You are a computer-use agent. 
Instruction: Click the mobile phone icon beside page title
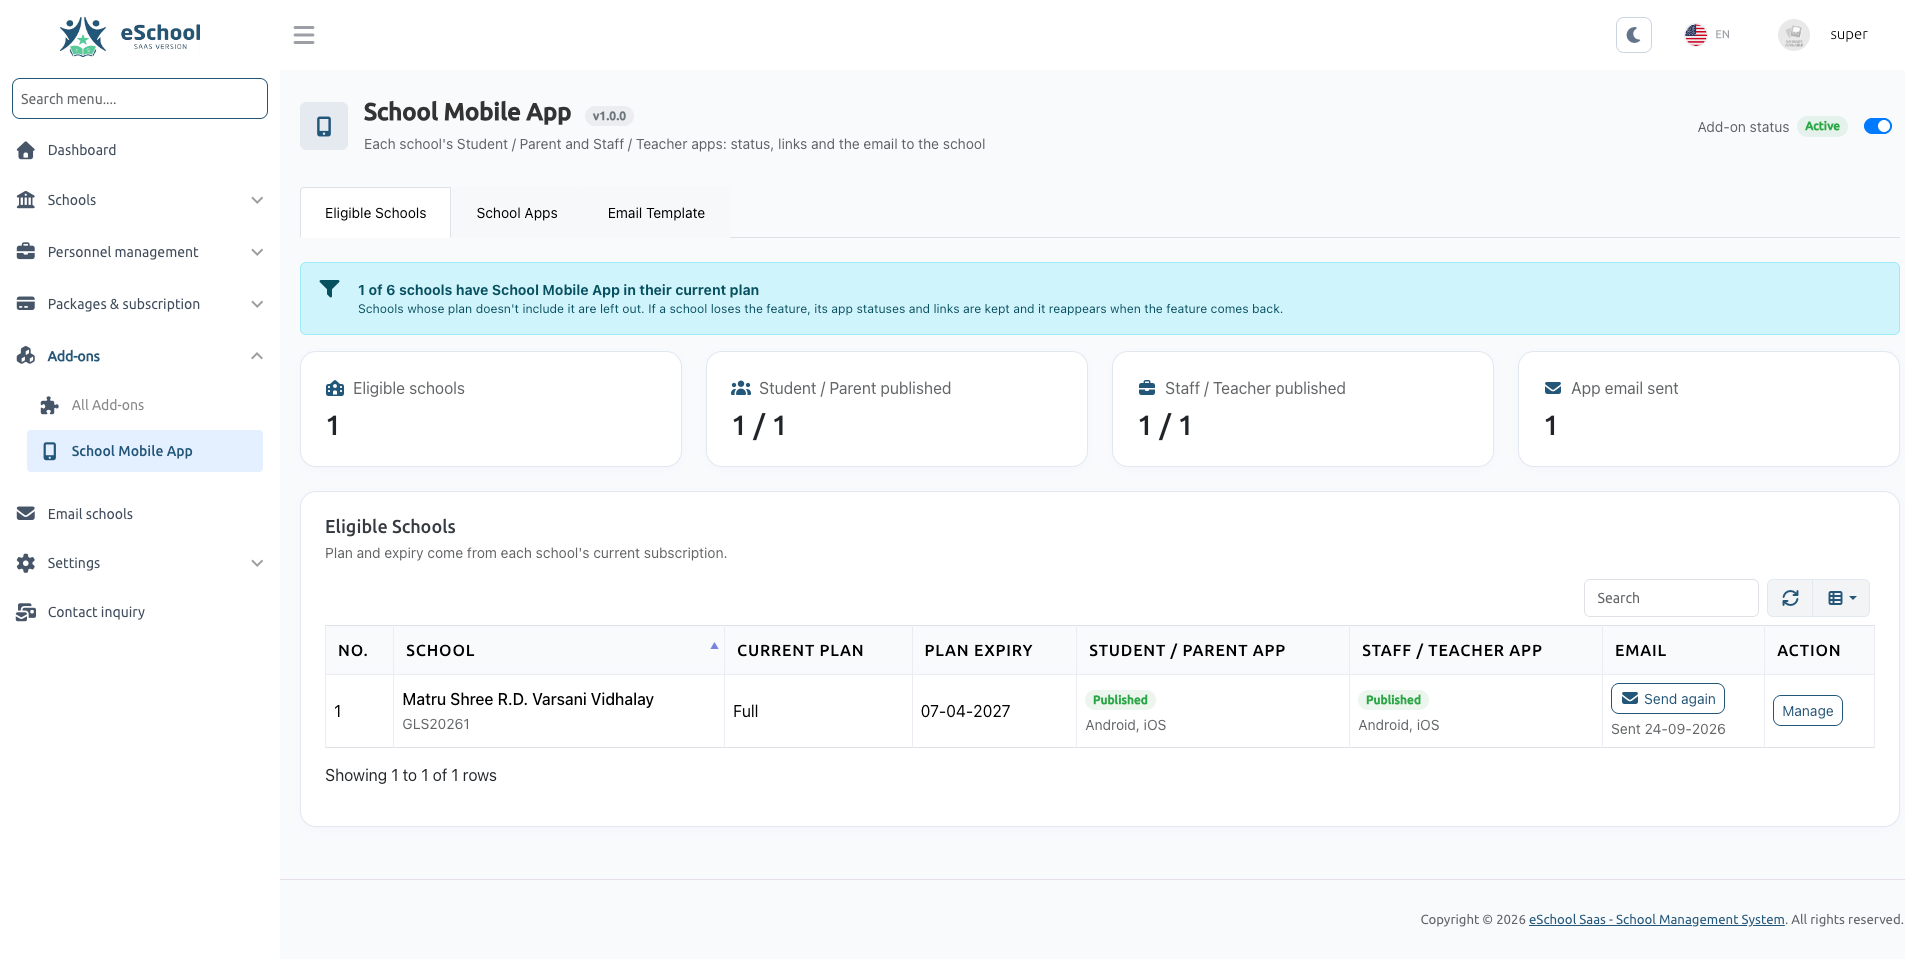point(324,126)
